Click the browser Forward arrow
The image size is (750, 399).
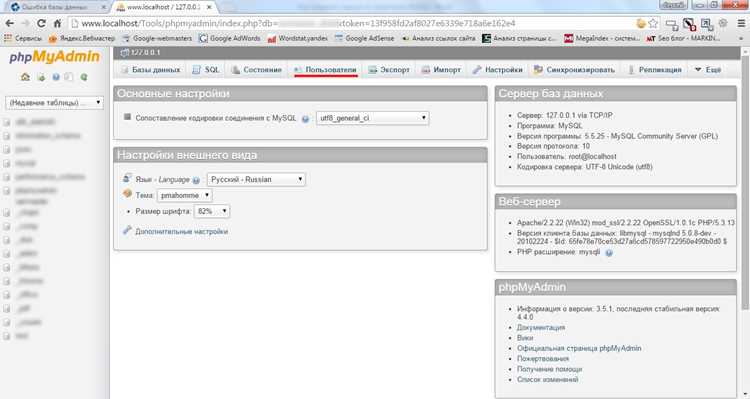25,23
